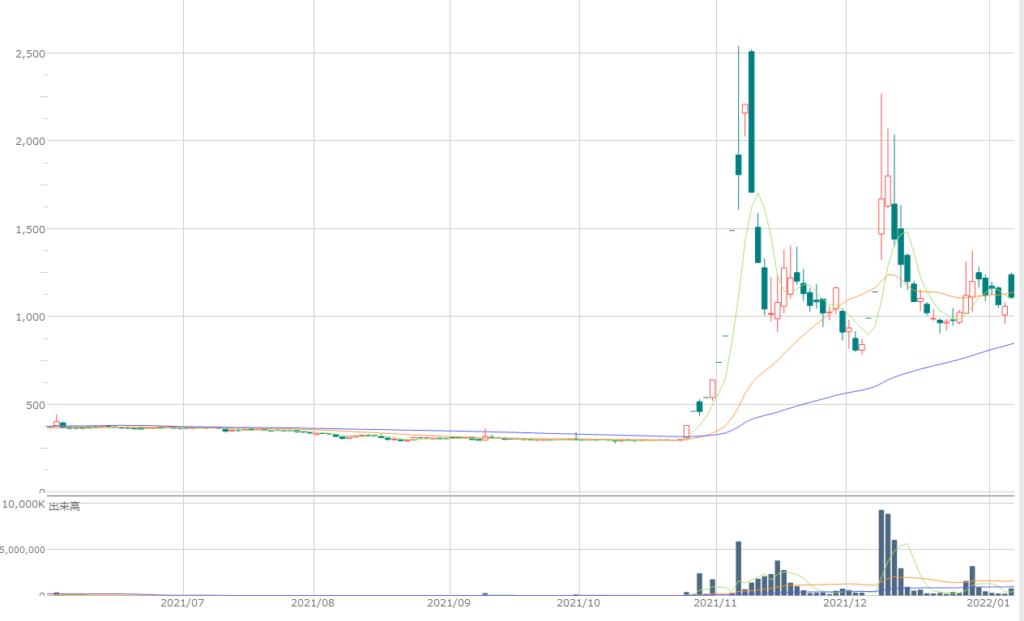Click the 出来高 volume panel label
This screenshot has width=1024, height=621.
65,506
